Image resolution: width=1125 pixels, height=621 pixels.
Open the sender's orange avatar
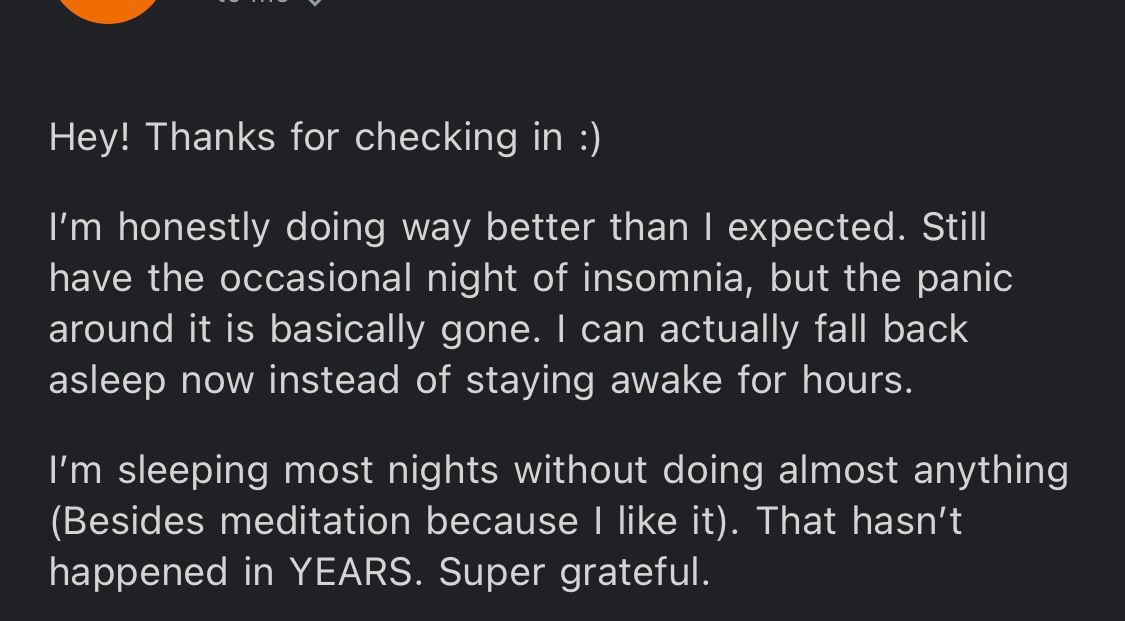coord(108,10)
